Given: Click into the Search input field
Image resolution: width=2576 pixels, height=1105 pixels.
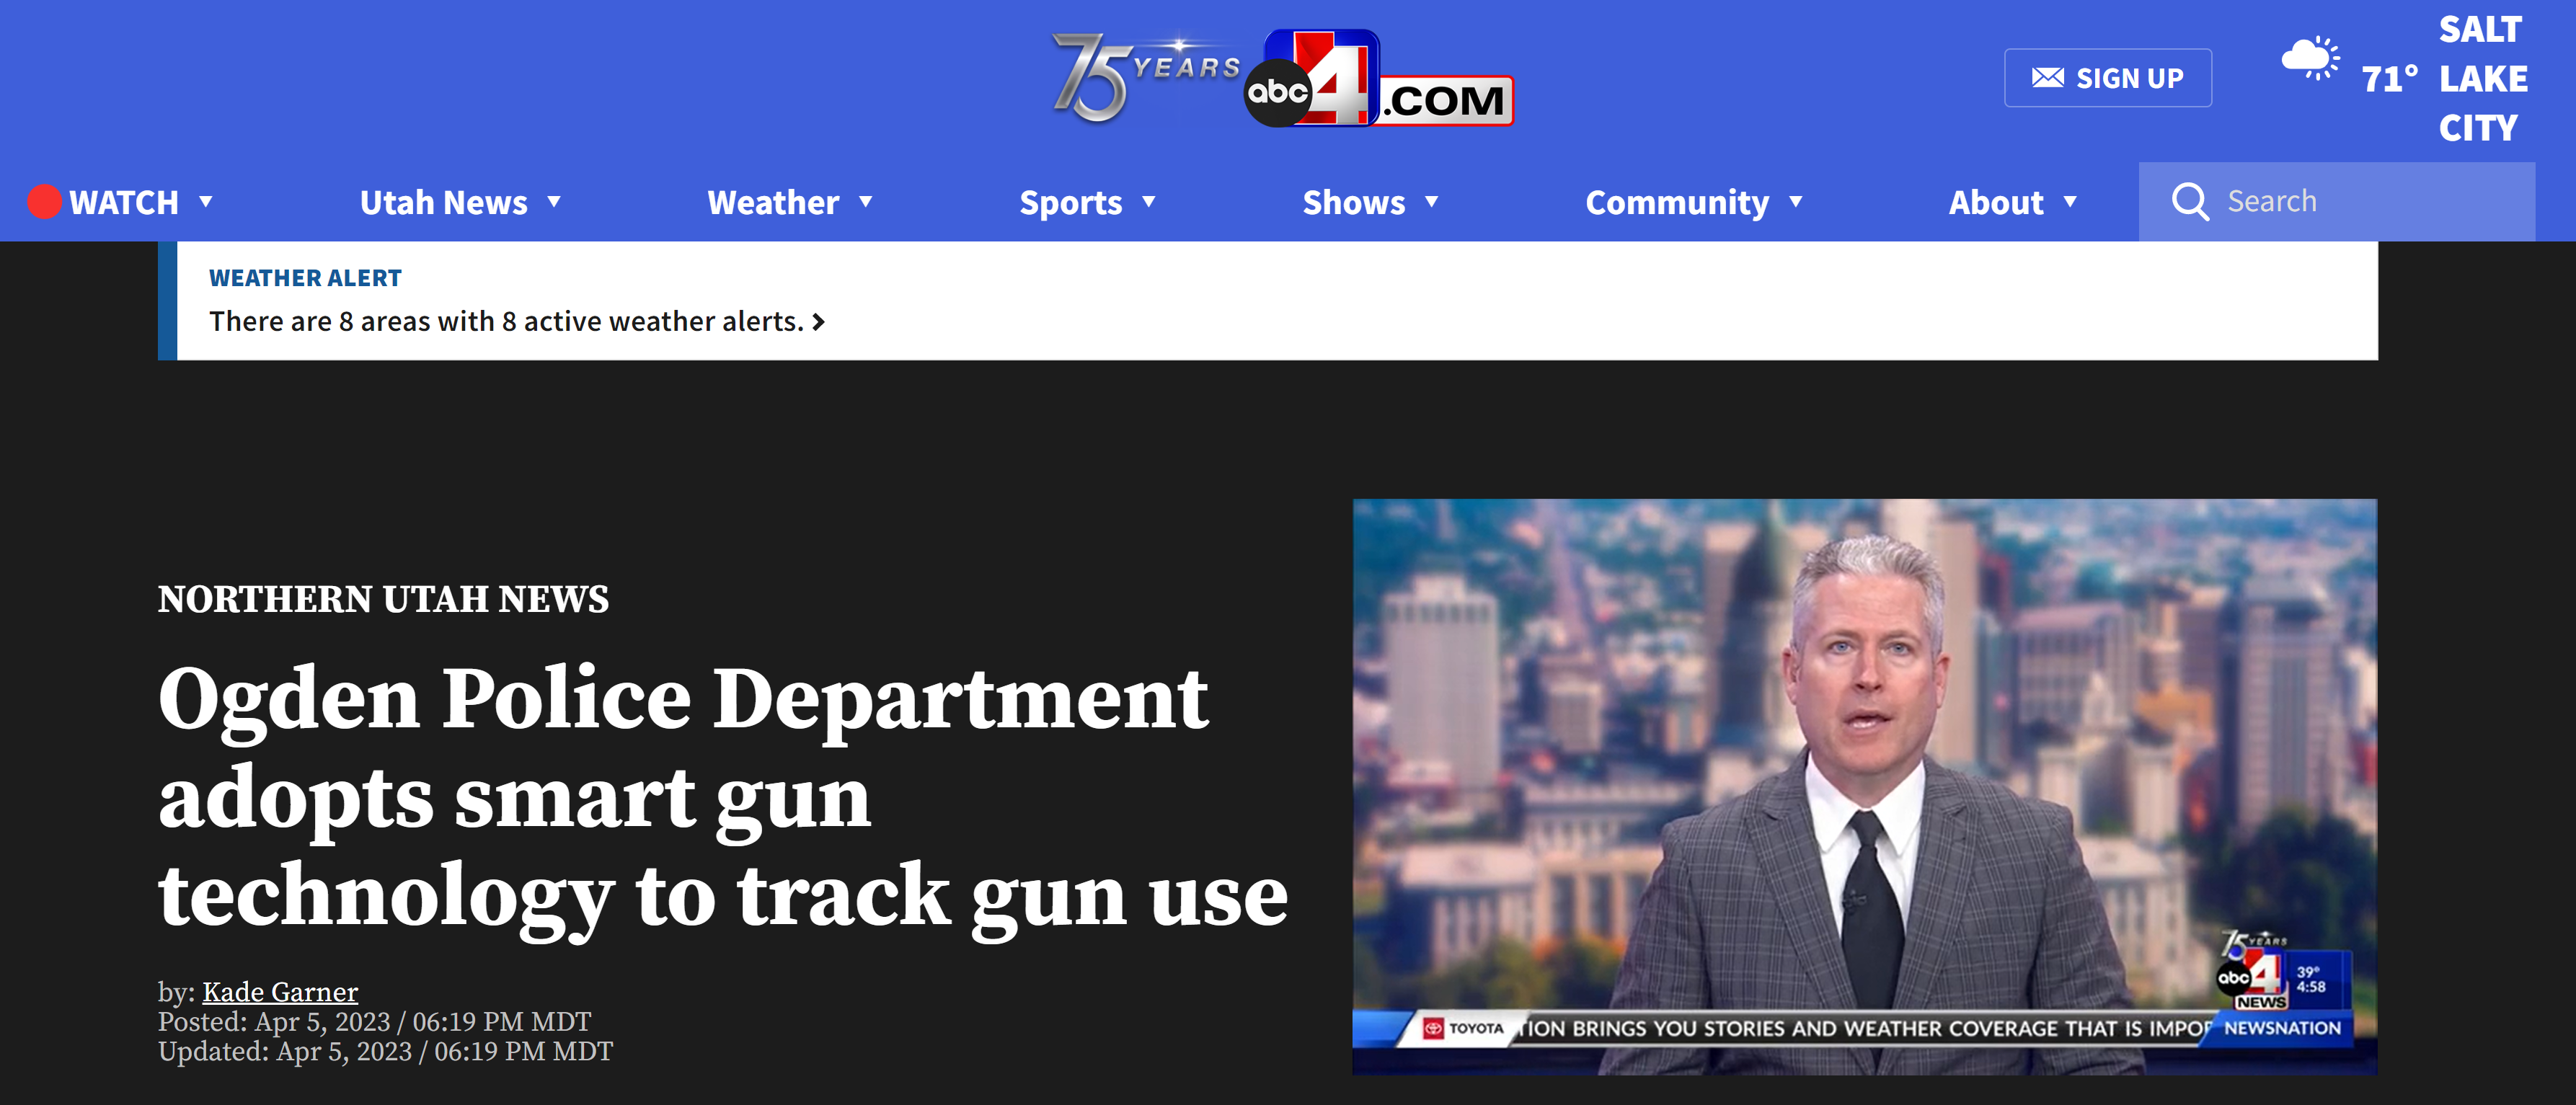Looking at the screenshot, I should (2336, 202).
